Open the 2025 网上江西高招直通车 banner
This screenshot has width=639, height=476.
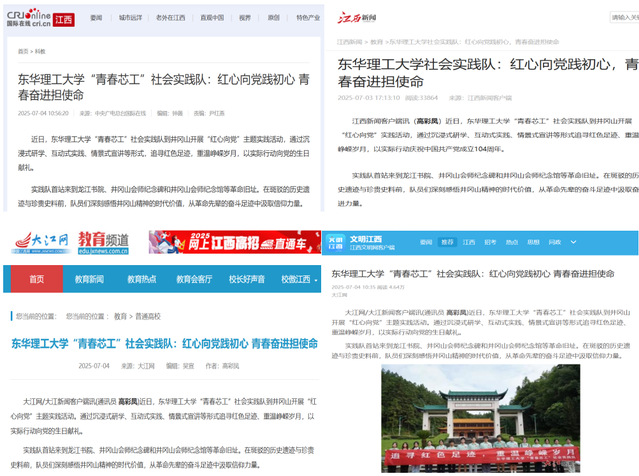[235, 242]
